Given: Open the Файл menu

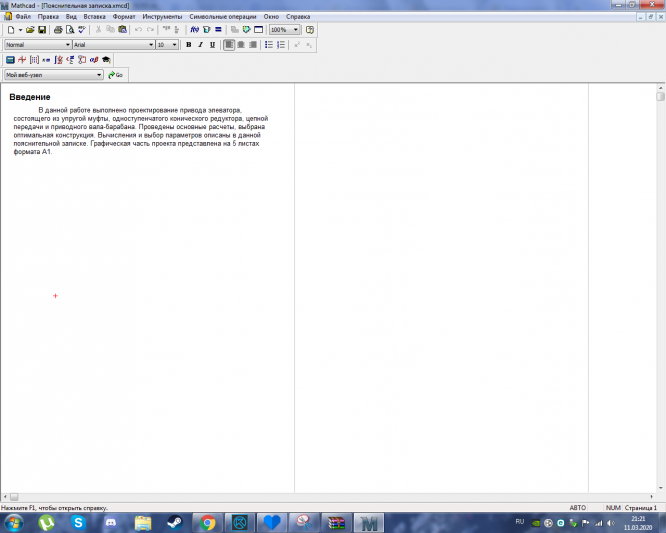Looking at the screenshot, I should point(23,17).
